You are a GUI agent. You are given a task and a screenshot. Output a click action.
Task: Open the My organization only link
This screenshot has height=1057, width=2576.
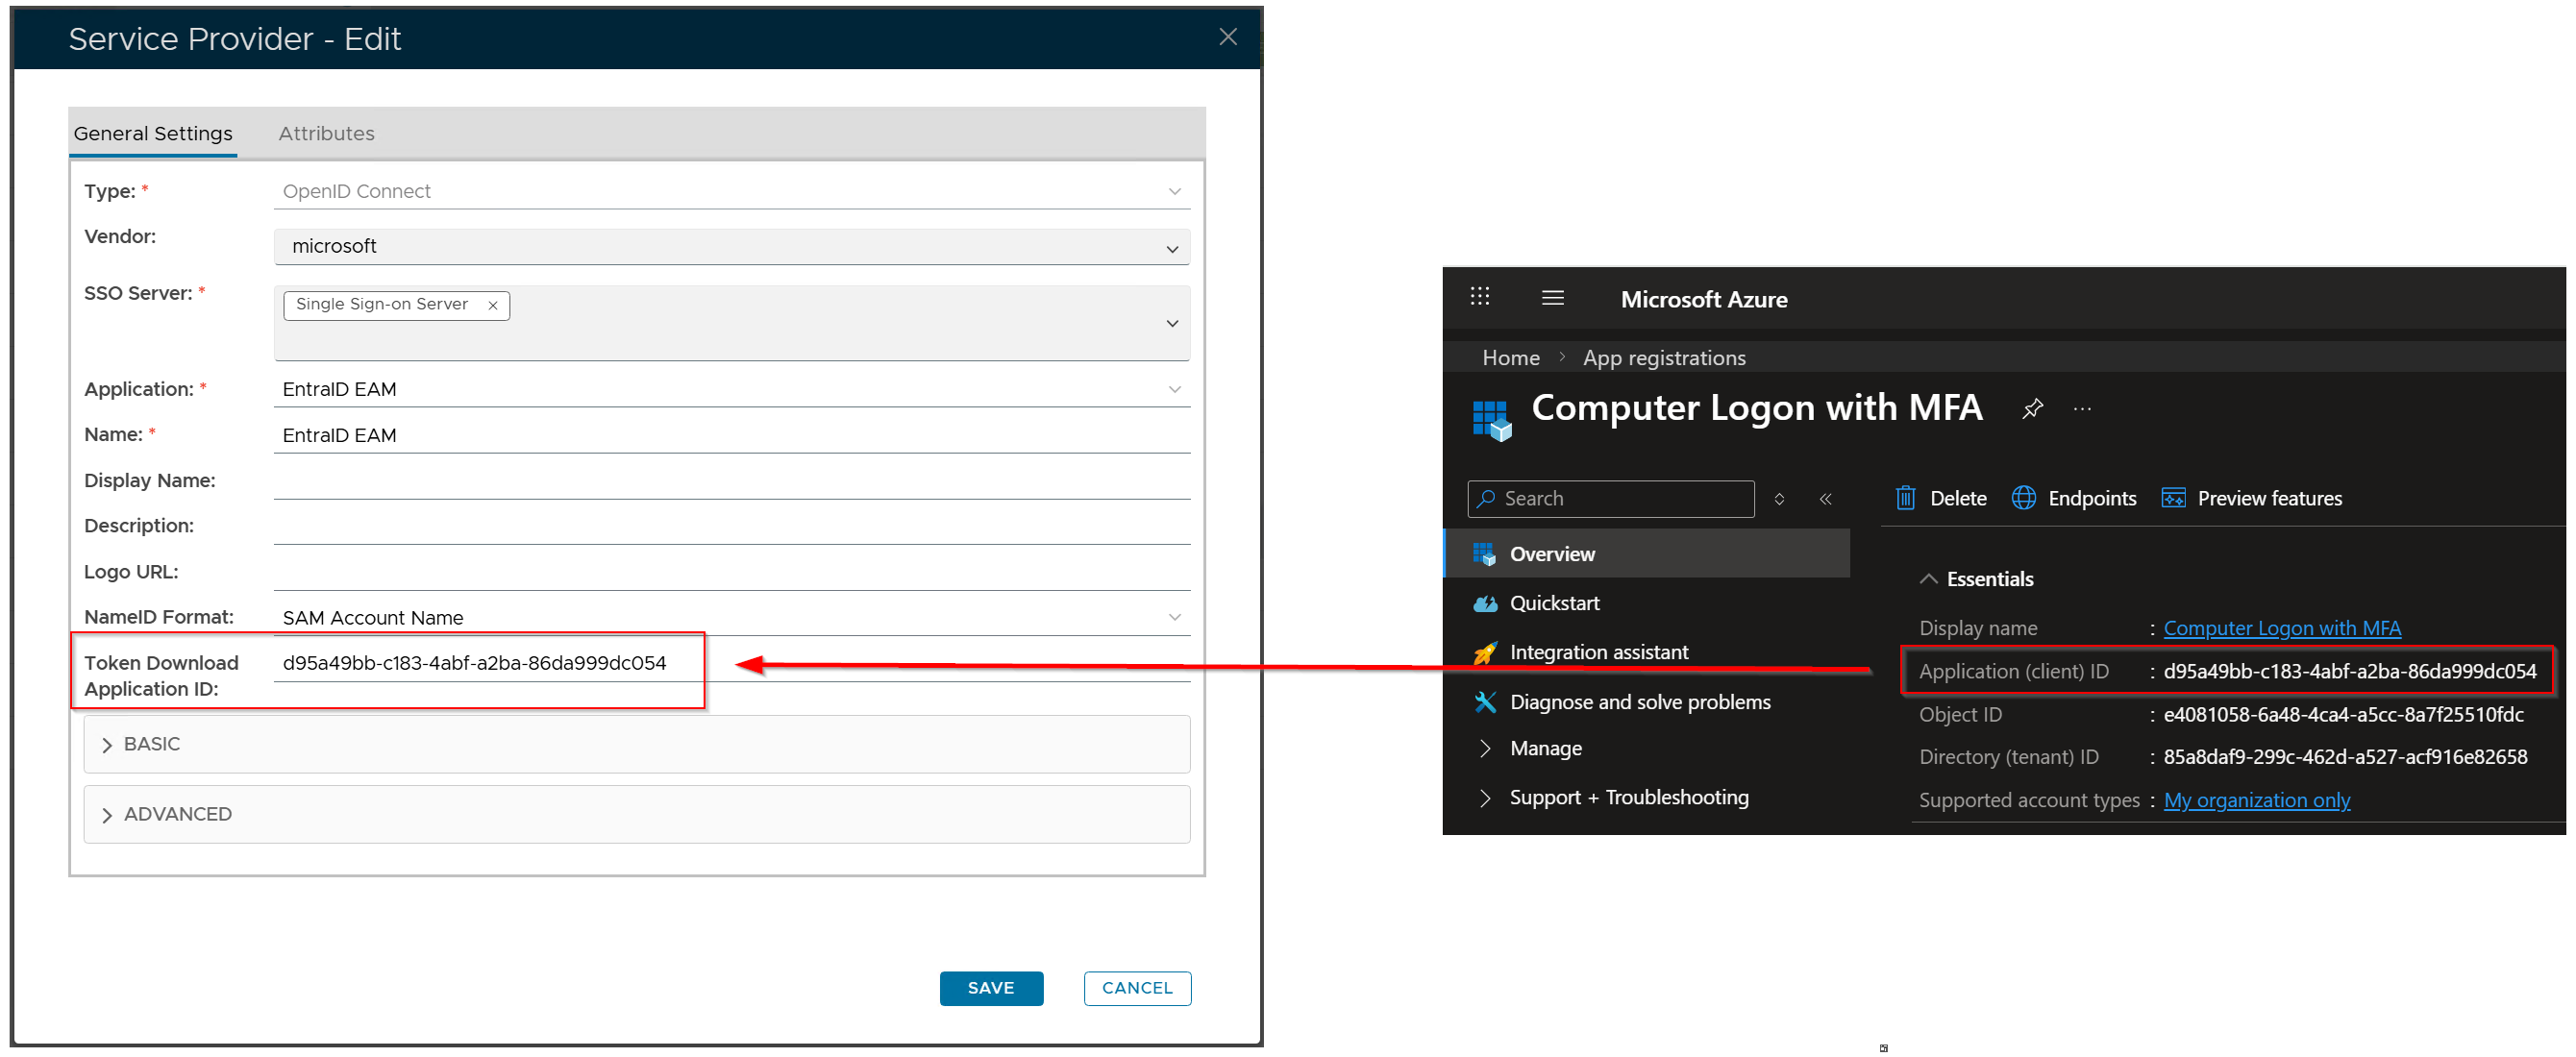click(x=2256, y=800)
